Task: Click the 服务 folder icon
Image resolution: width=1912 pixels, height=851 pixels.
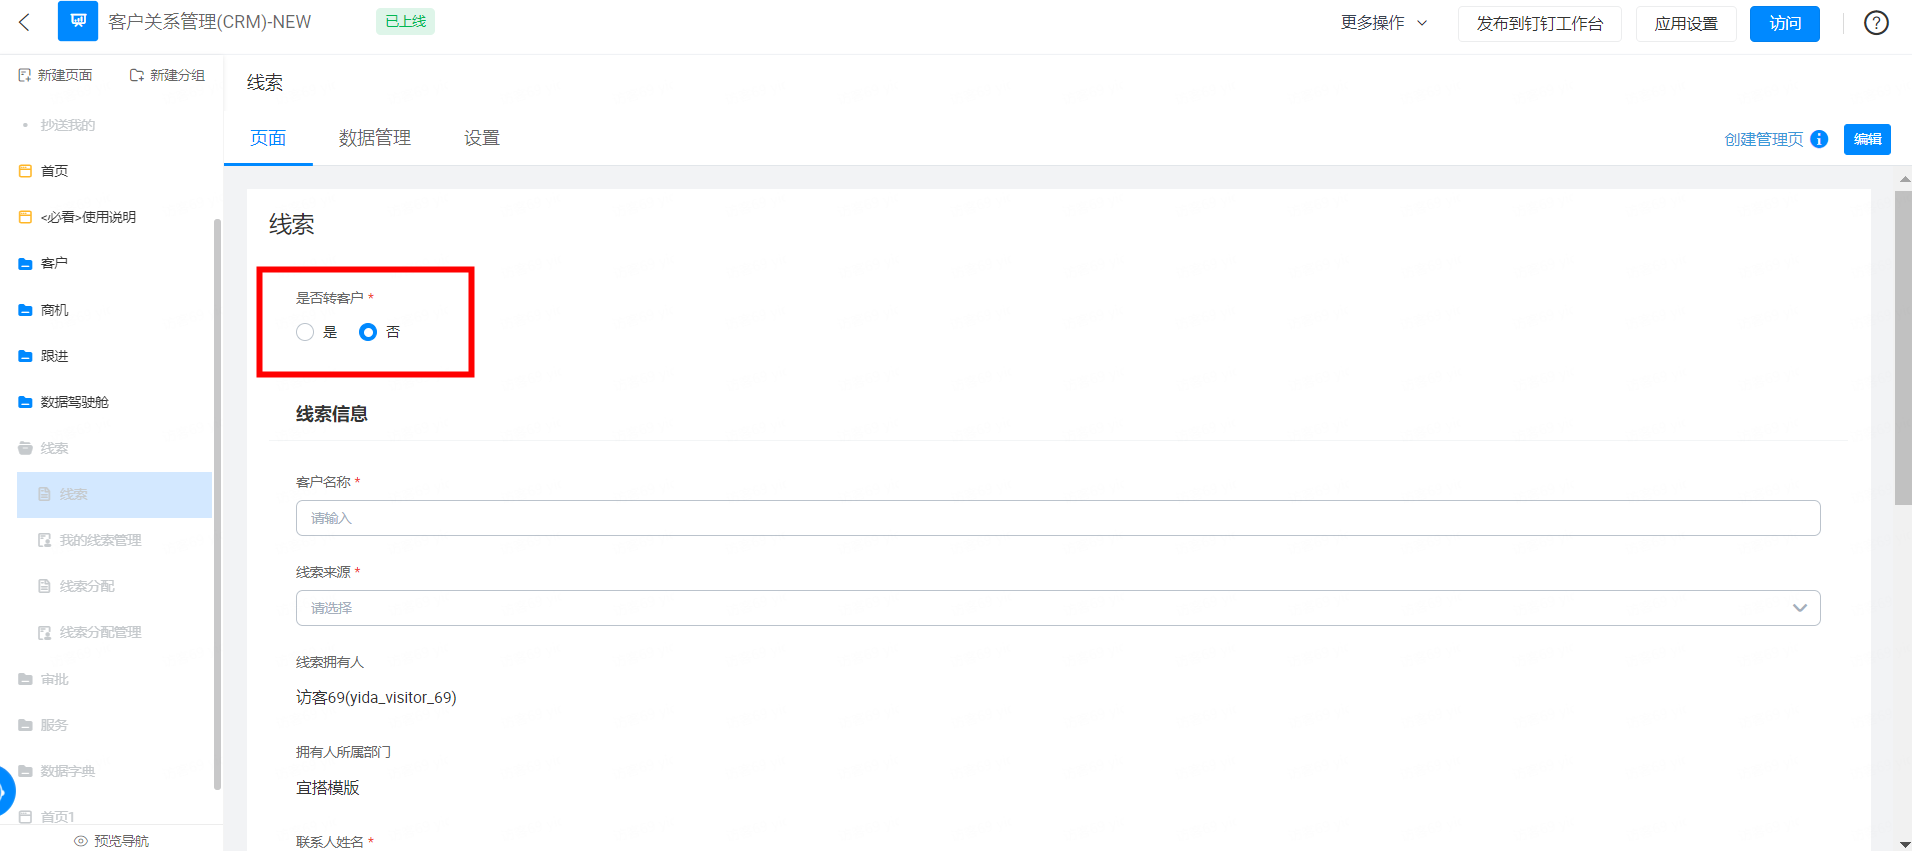Action: pos(26,725)
